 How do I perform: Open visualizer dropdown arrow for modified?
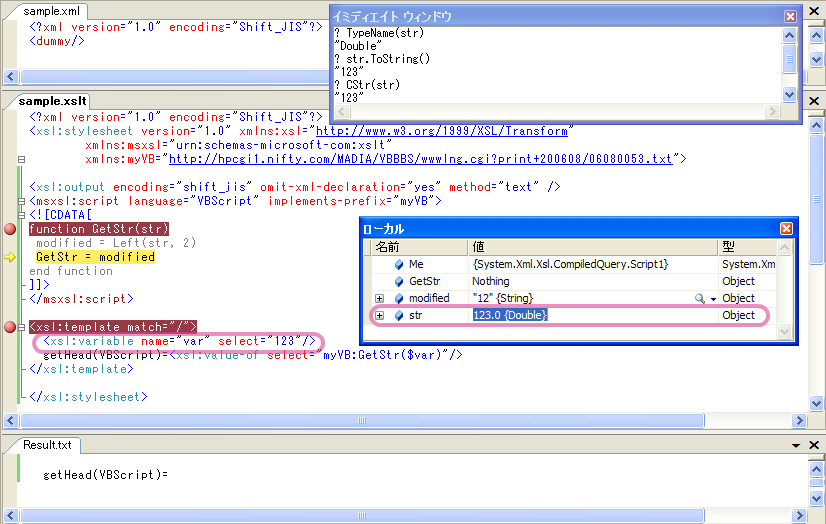[x=713, y=299]
